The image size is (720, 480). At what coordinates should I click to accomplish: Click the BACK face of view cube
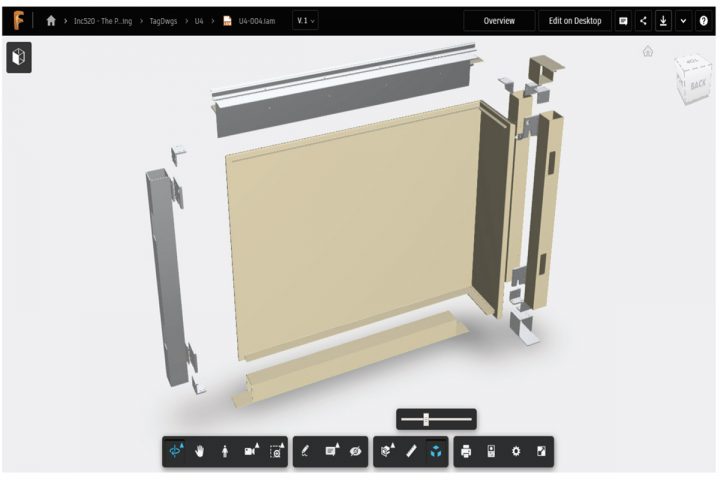696,84
